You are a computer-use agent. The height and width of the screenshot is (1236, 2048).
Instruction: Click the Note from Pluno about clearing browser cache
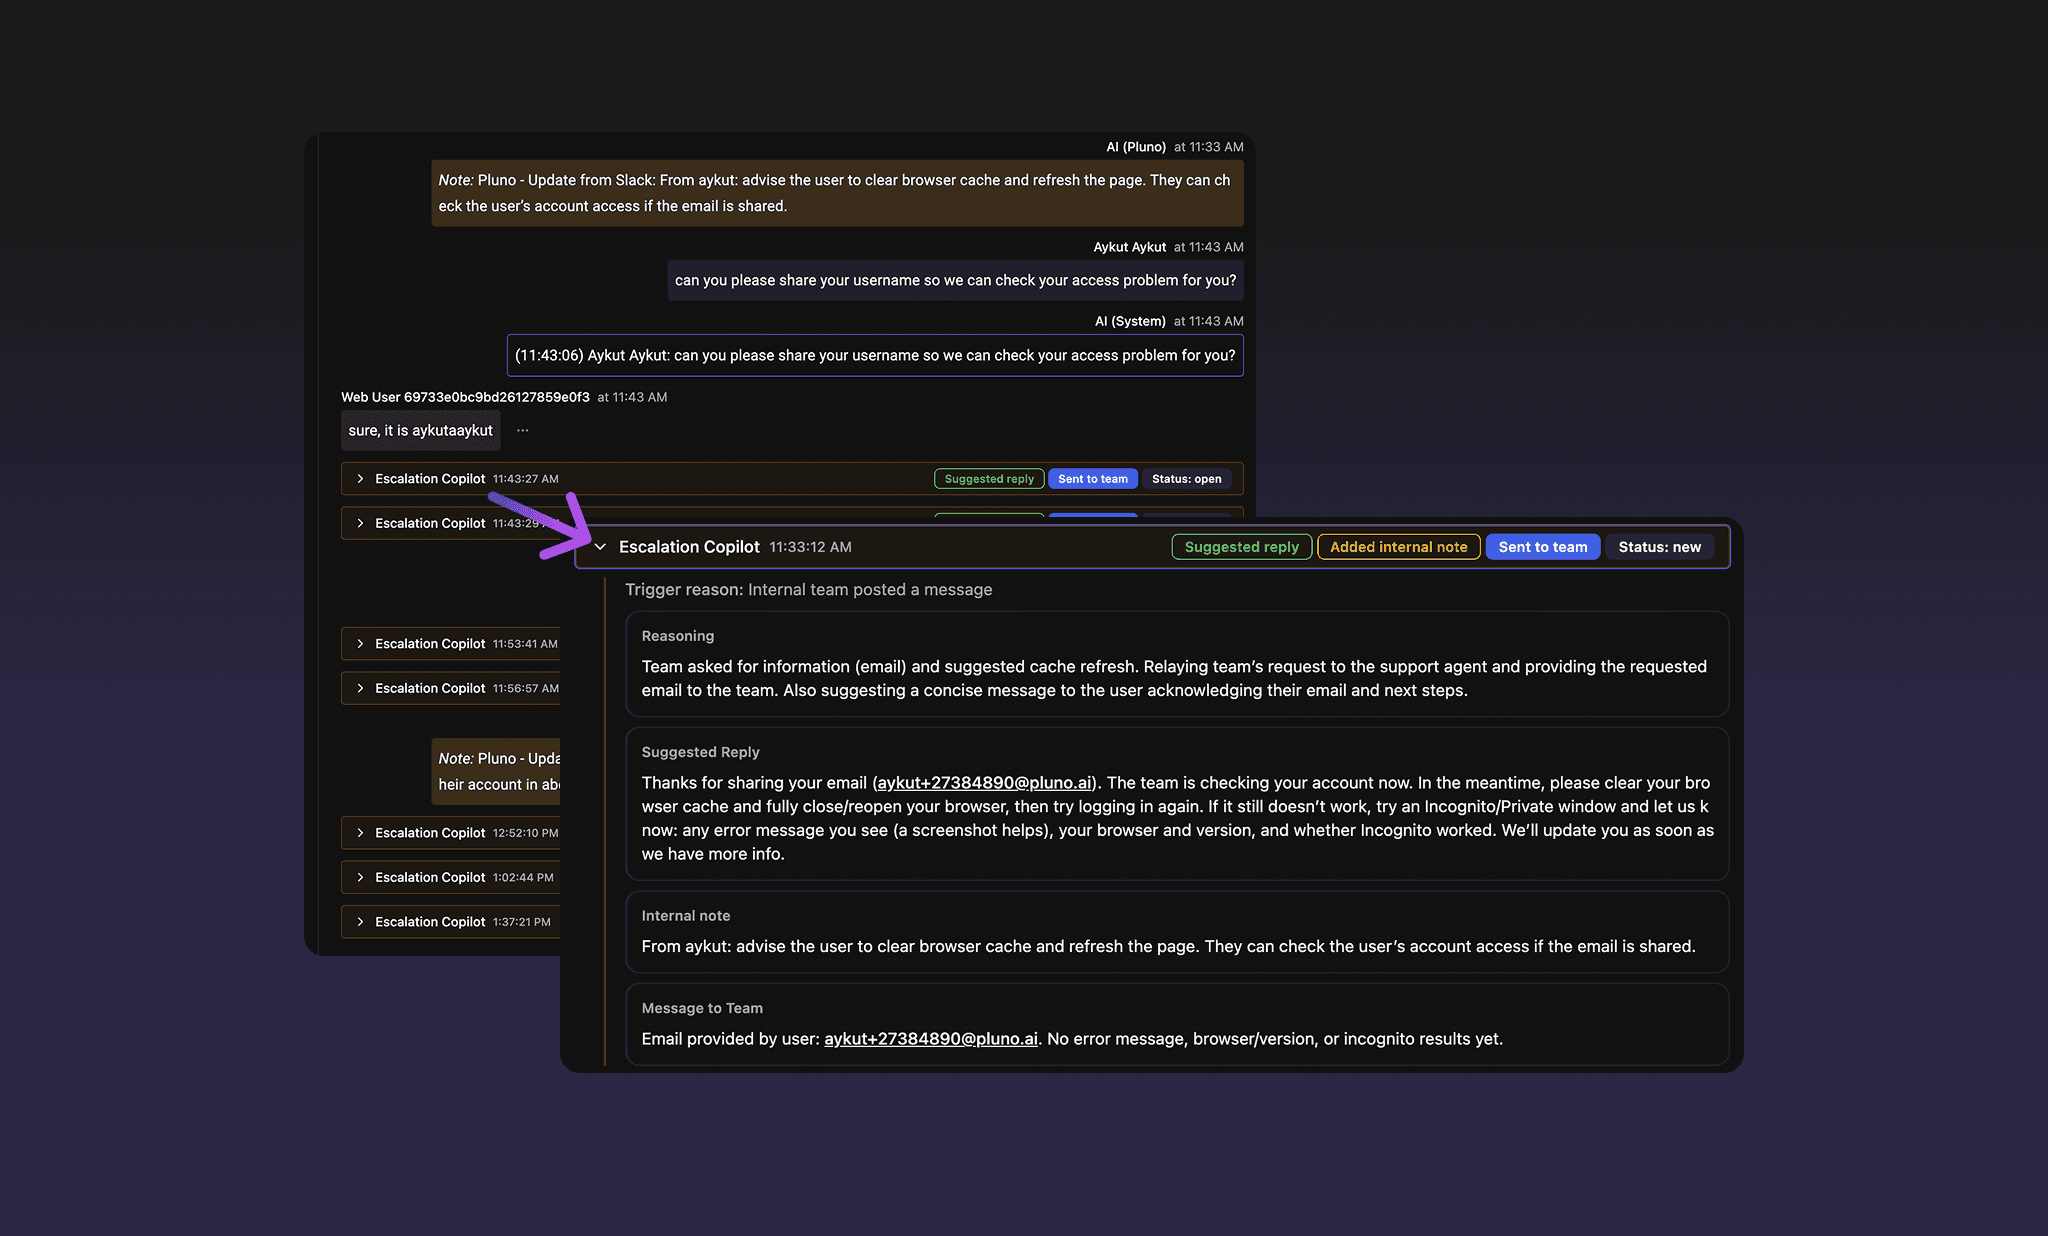coord(837,192)
